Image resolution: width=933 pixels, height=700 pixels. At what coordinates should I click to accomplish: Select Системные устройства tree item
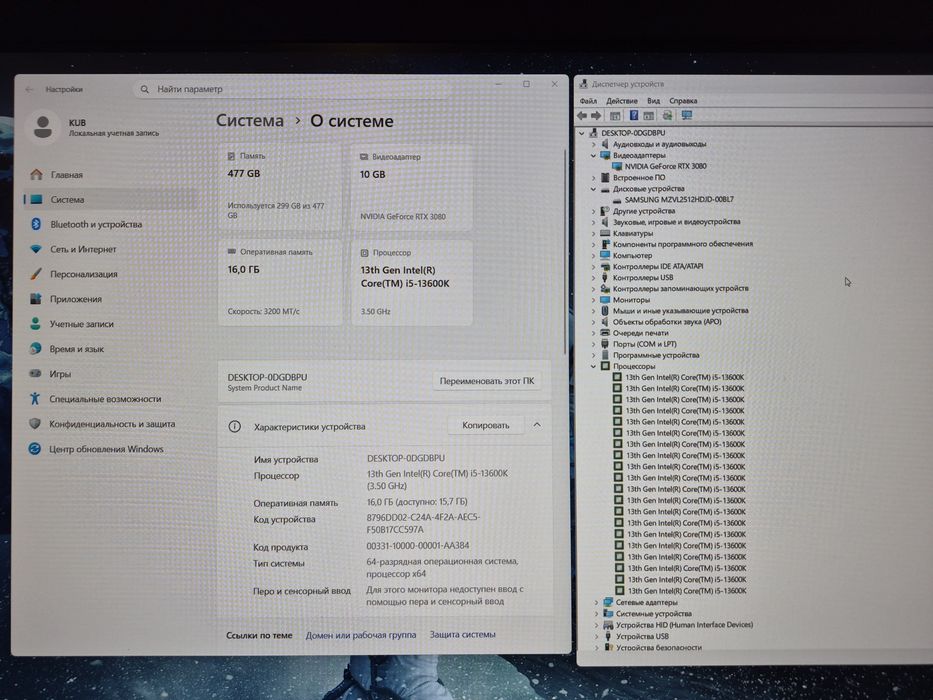tap(653, 614)
